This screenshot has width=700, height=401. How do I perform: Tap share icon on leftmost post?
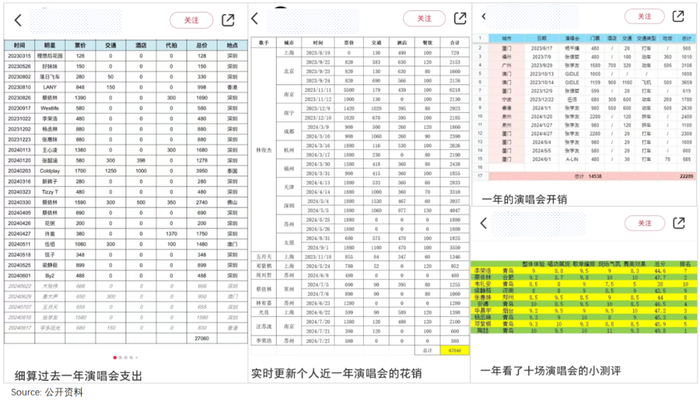click(228, 20)
